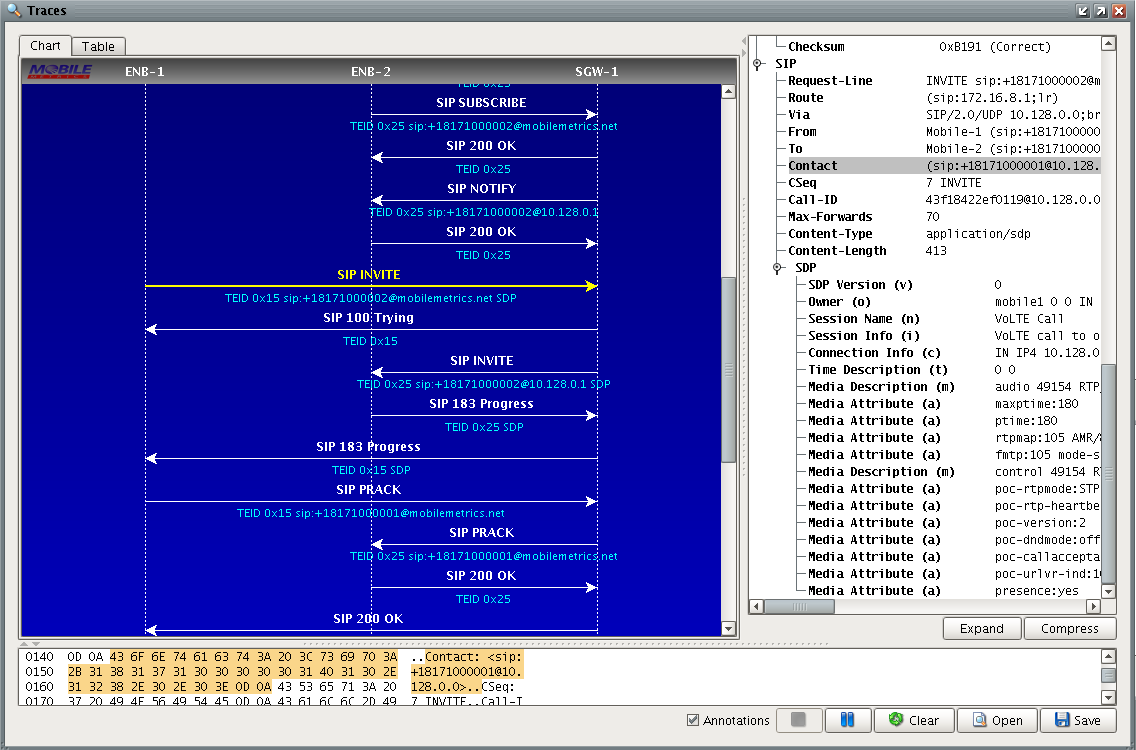Collapse the SIP tree node

pyautogui.click(x=757, y=64)
